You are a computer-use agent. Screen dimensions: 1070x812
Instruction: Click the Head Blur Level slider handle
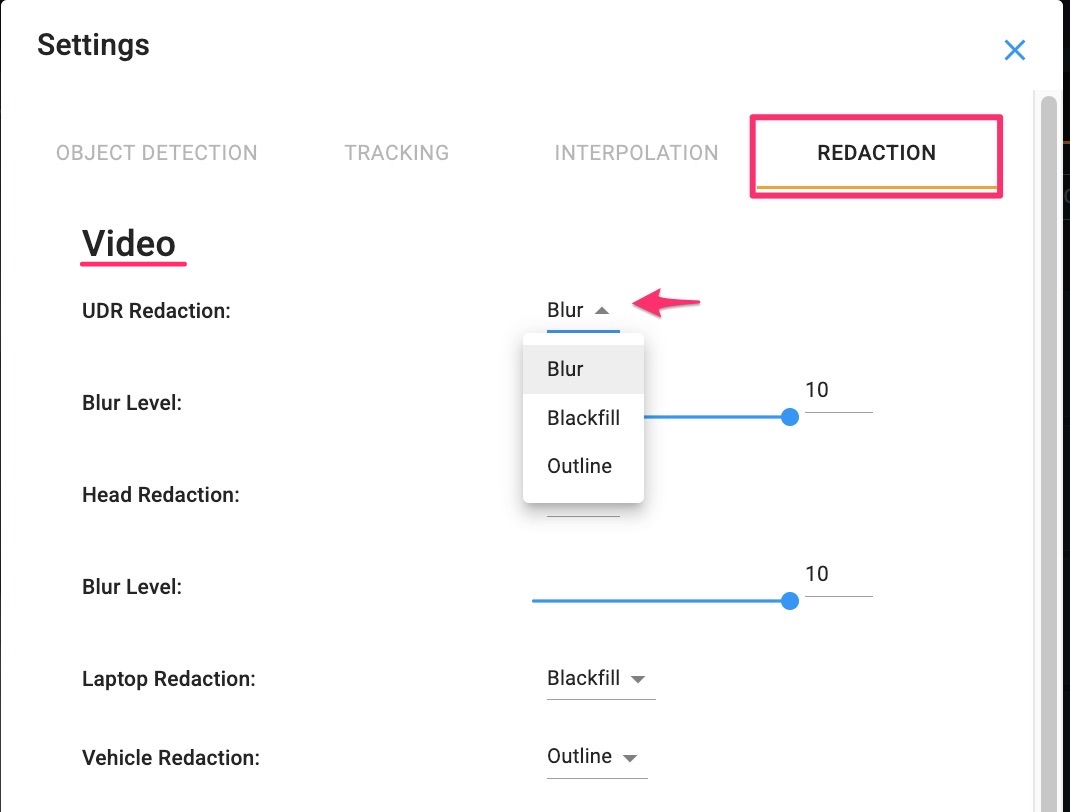click(x=789, y=601)
